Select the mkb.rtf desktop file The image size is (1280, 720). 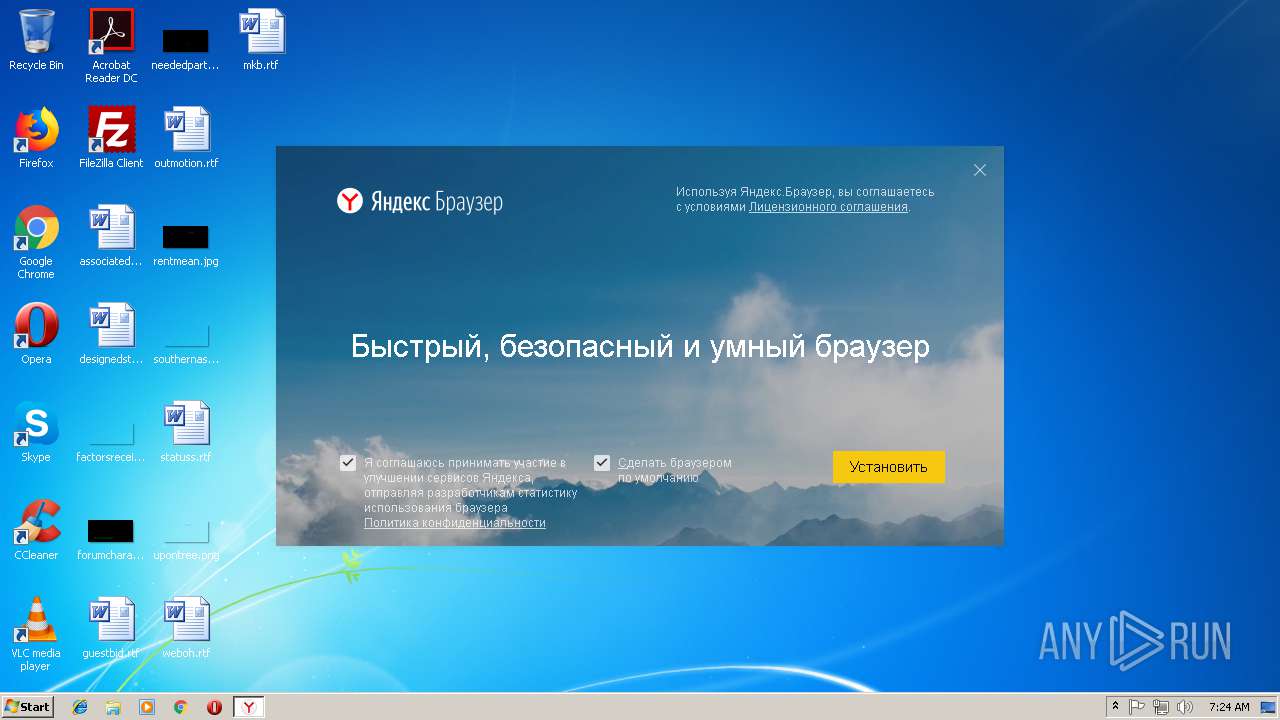tap(261, 40)
